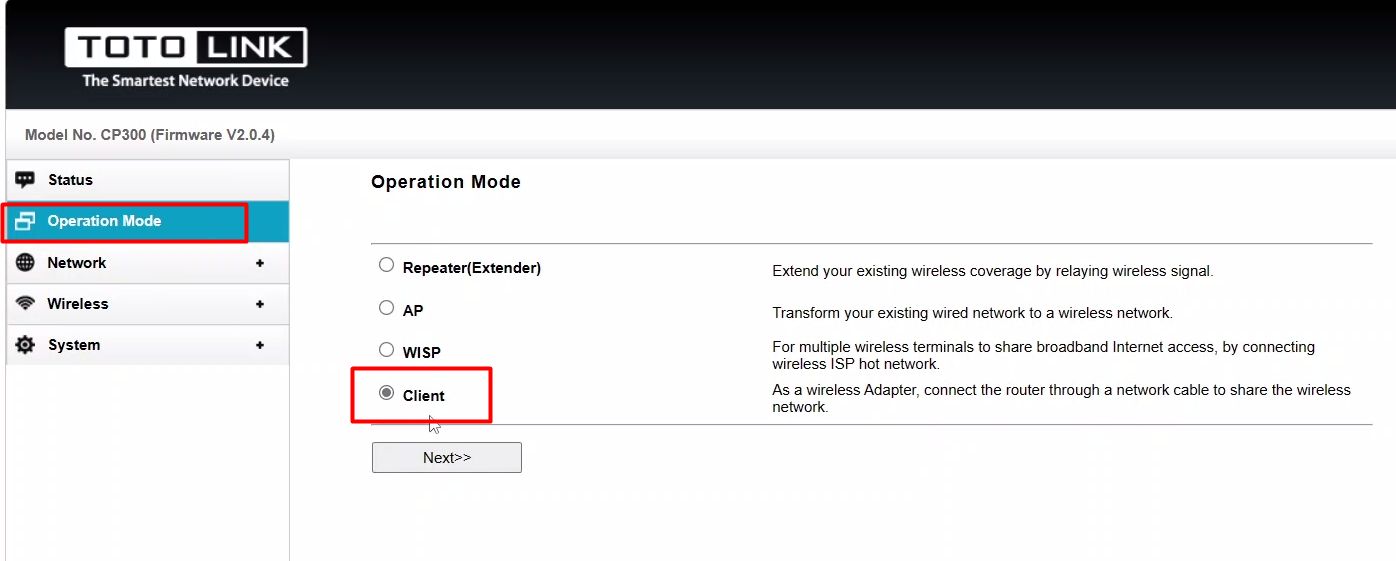1396x561 pixels.
Task: Click the Operation Mode windows icon
Action: pyautogui.click(x=25, y=221)
